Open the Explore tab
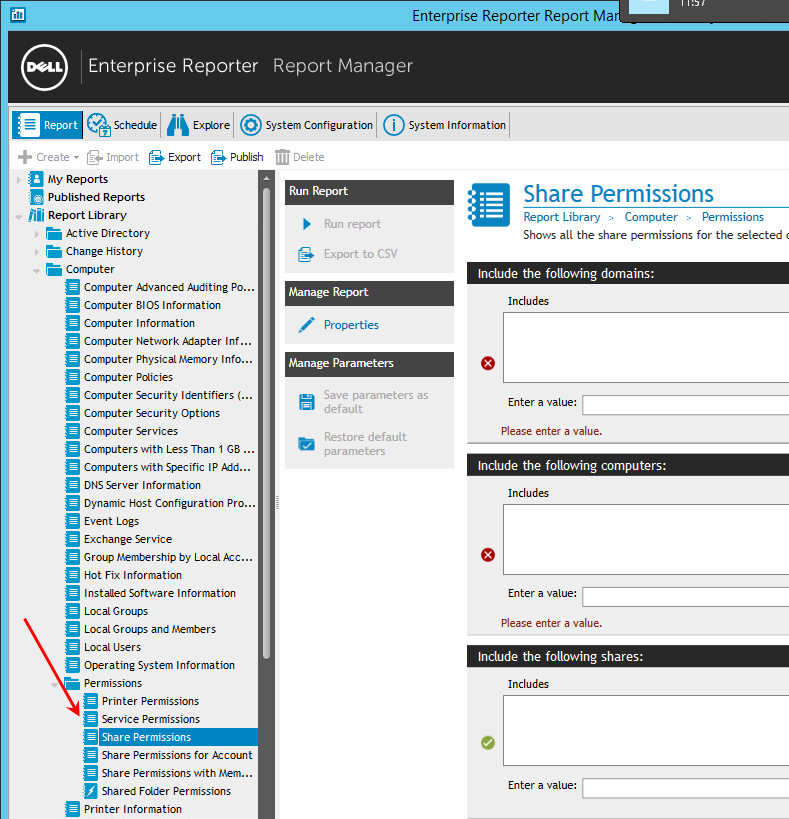 coord(198,125)
